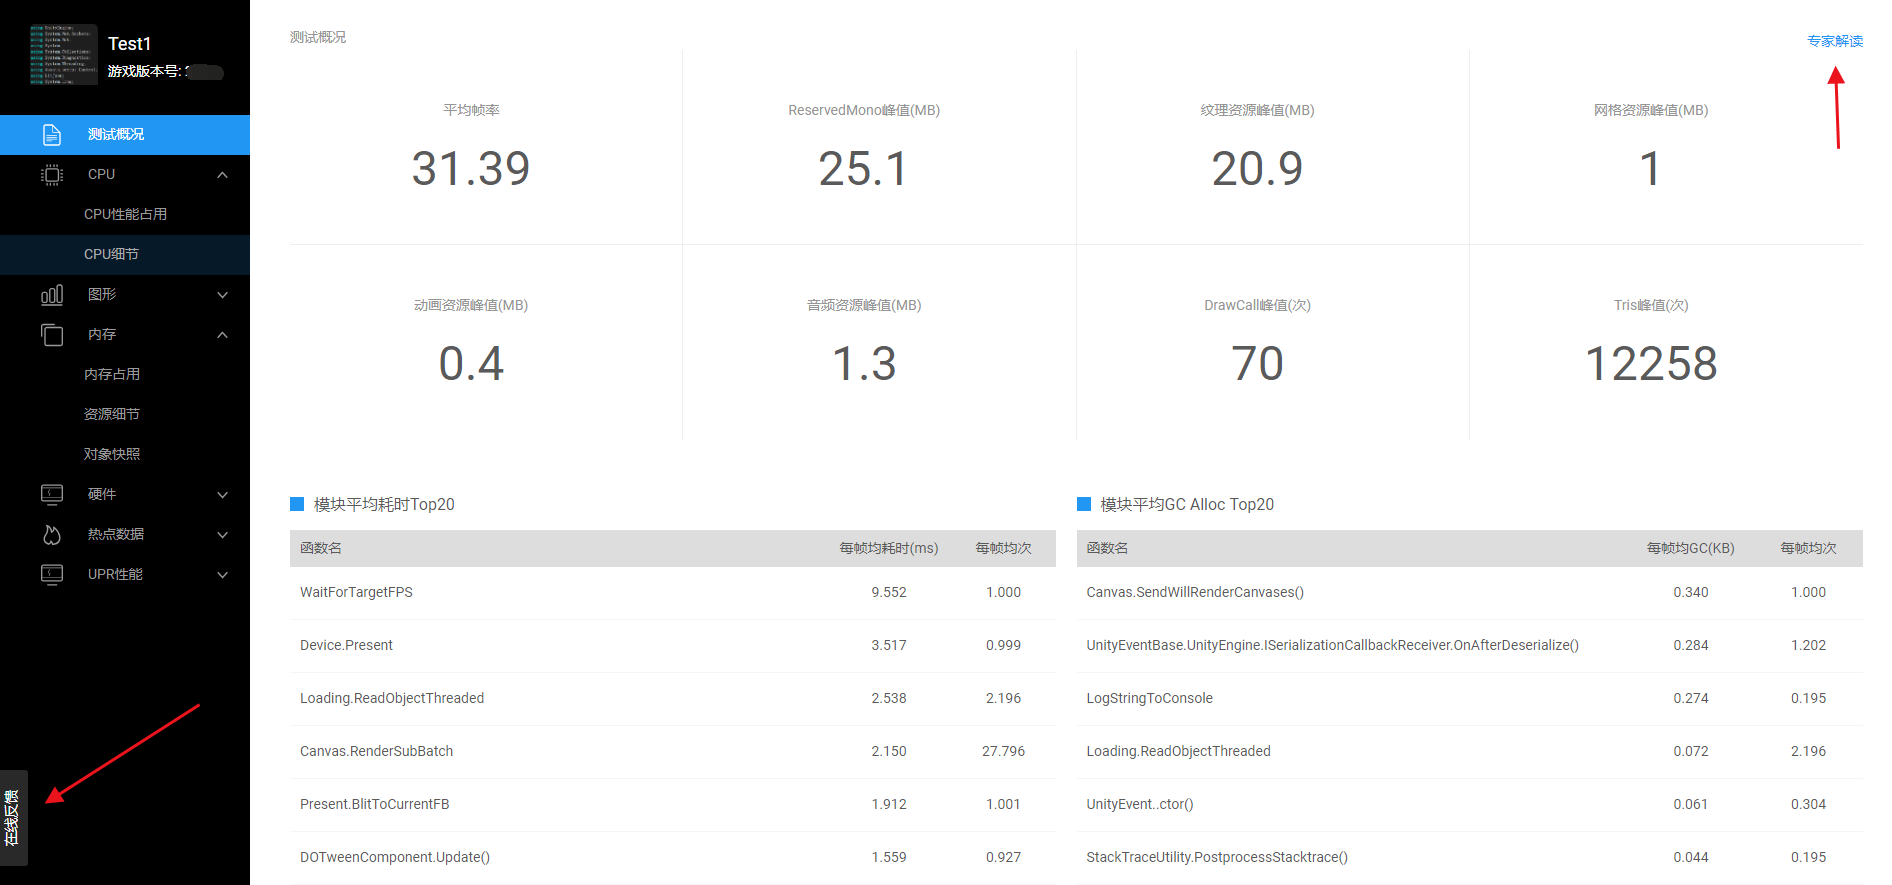Click 9.552 耗时 value
This screenshot has height=885, width=1892.
pos(889,592)
